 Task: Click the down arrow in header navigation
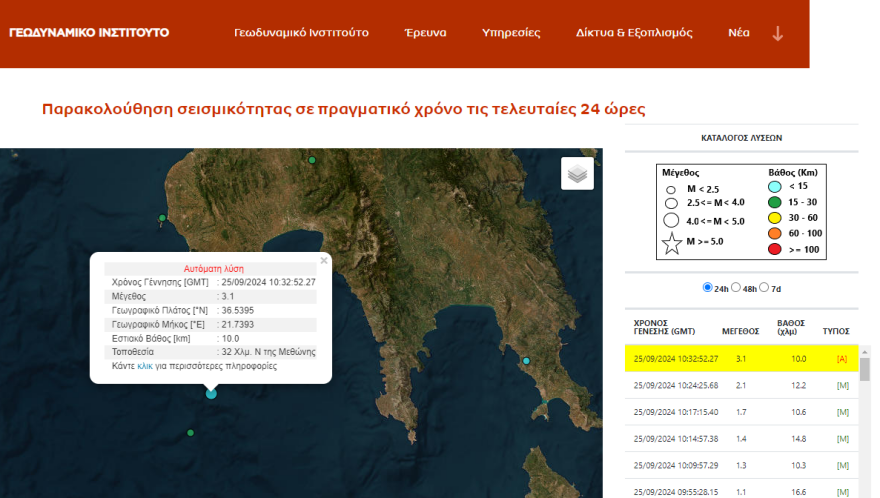(777, 34)
